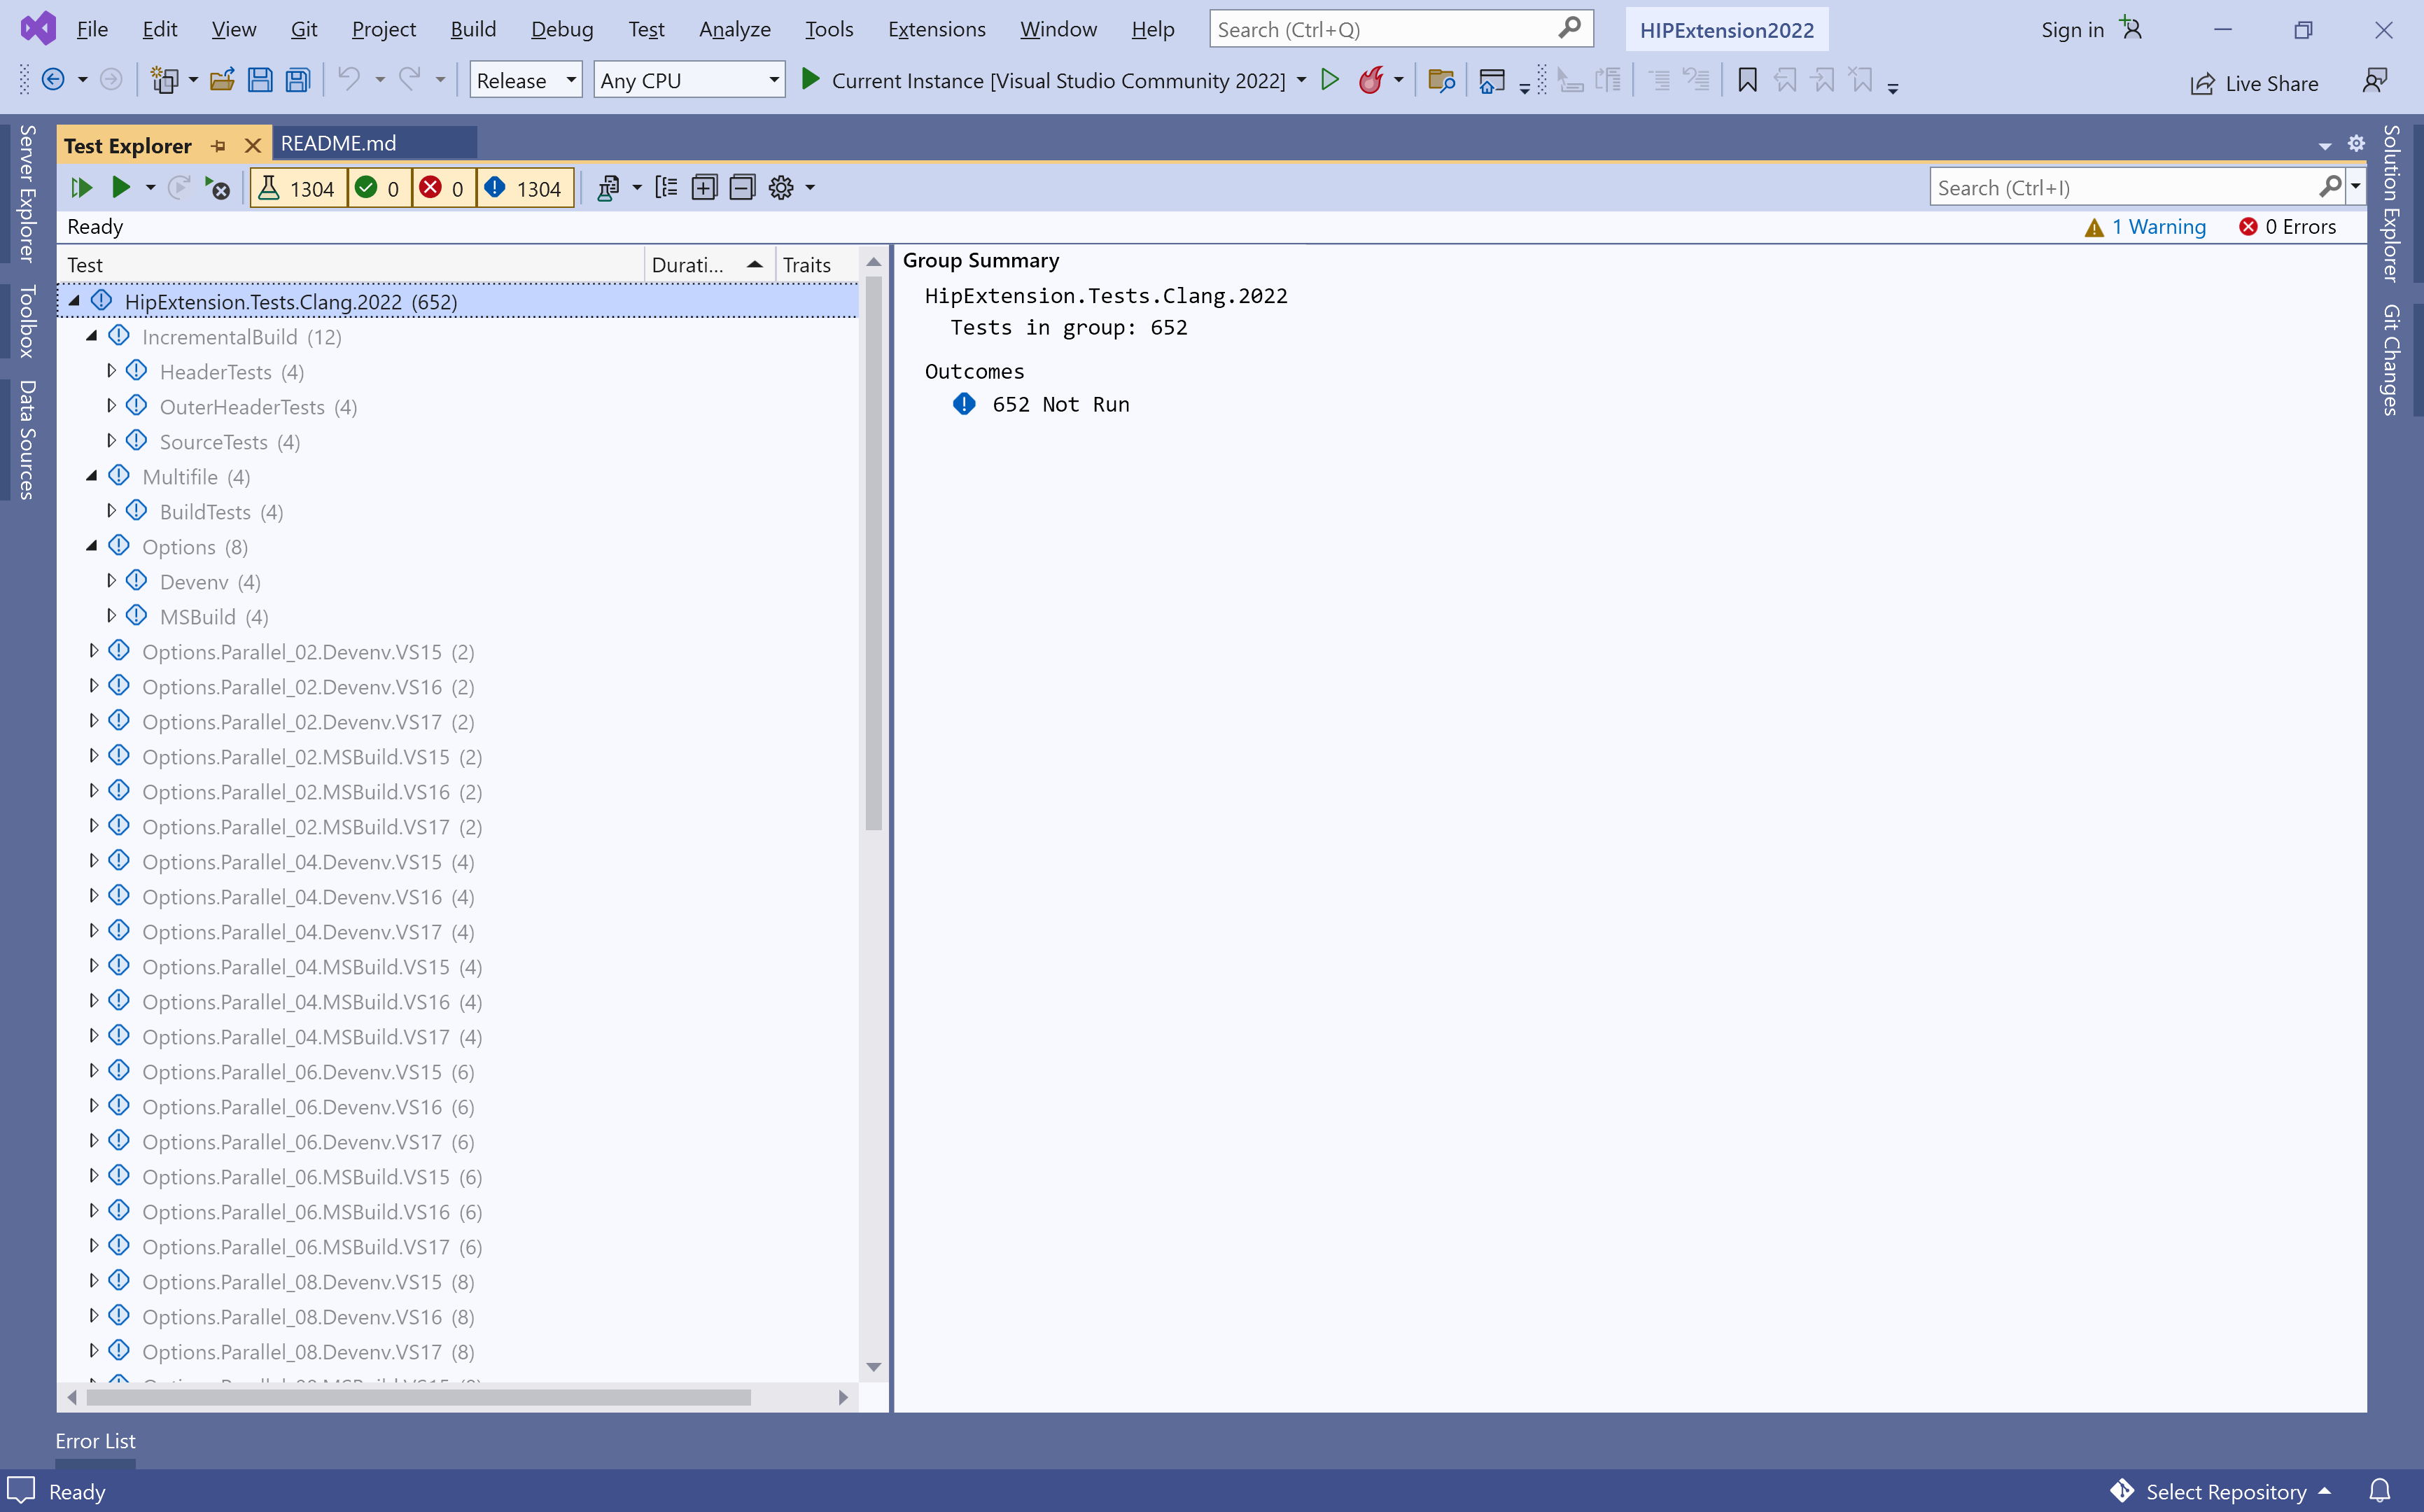Click the test list horizontal scrollbar
Viewport: 2424px width, 1512px height.
(418, 1397)
